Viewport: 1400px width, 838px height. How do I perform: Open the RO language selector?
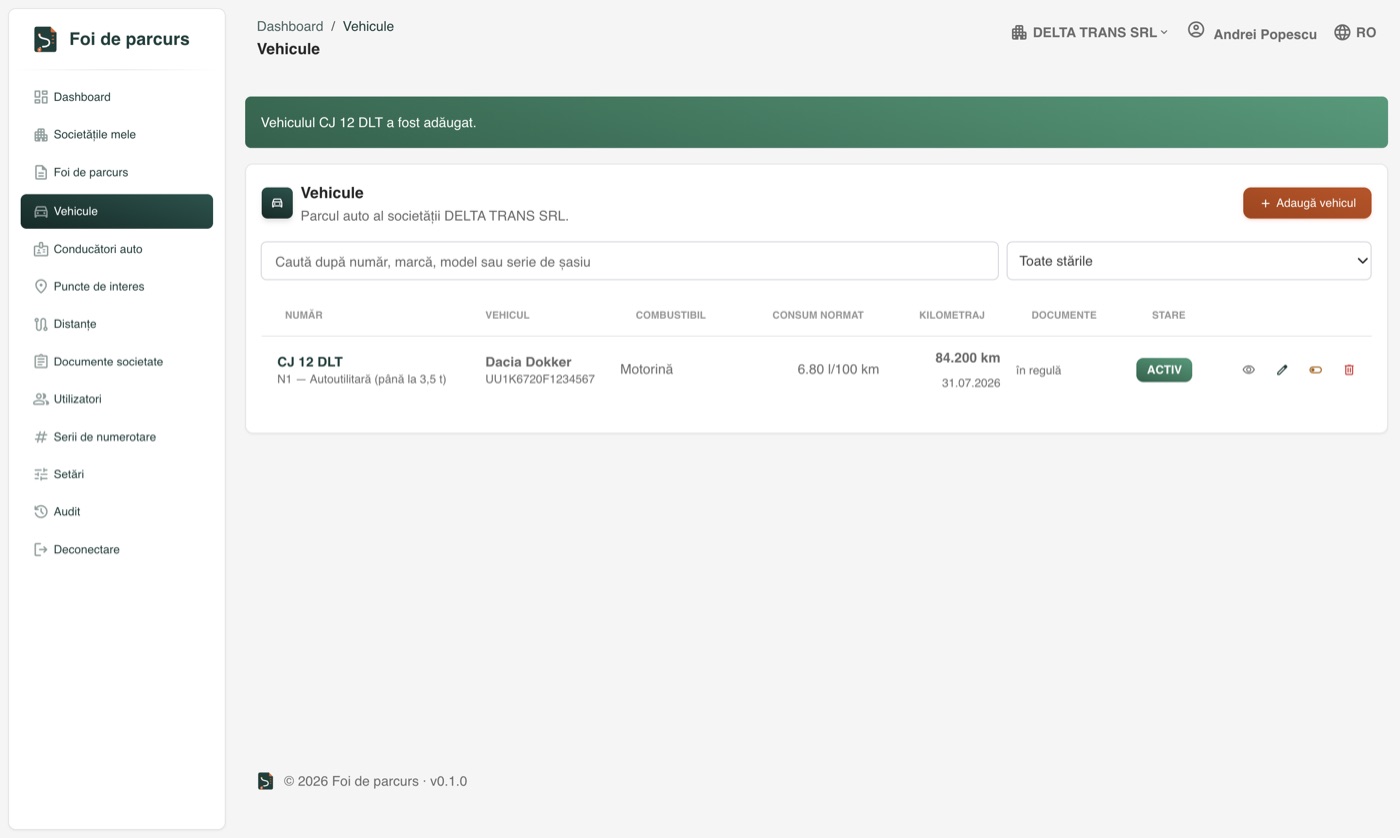1355,33
